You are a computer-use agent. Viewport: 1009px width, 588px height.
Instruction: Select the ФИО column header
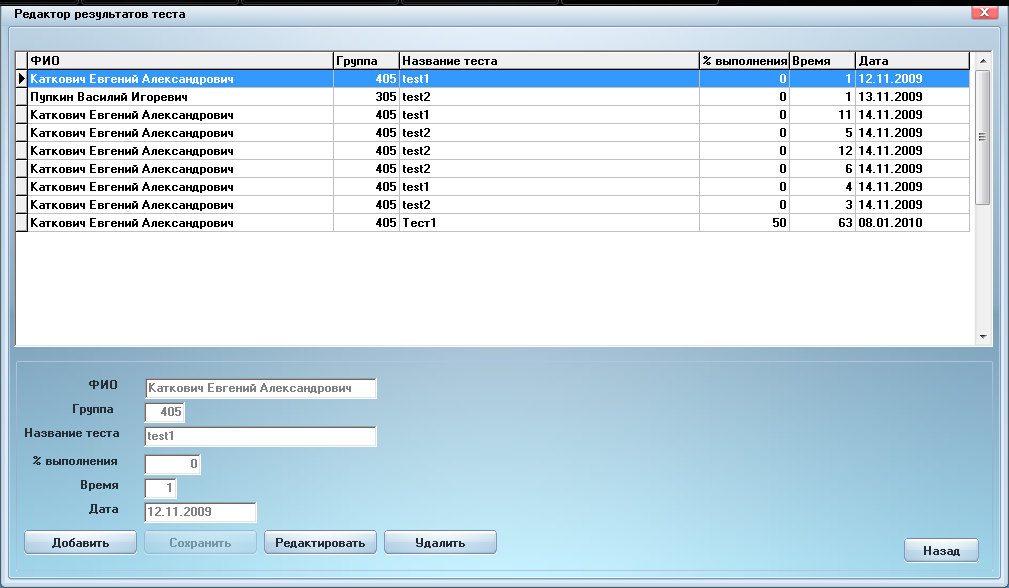pos(180,60)
